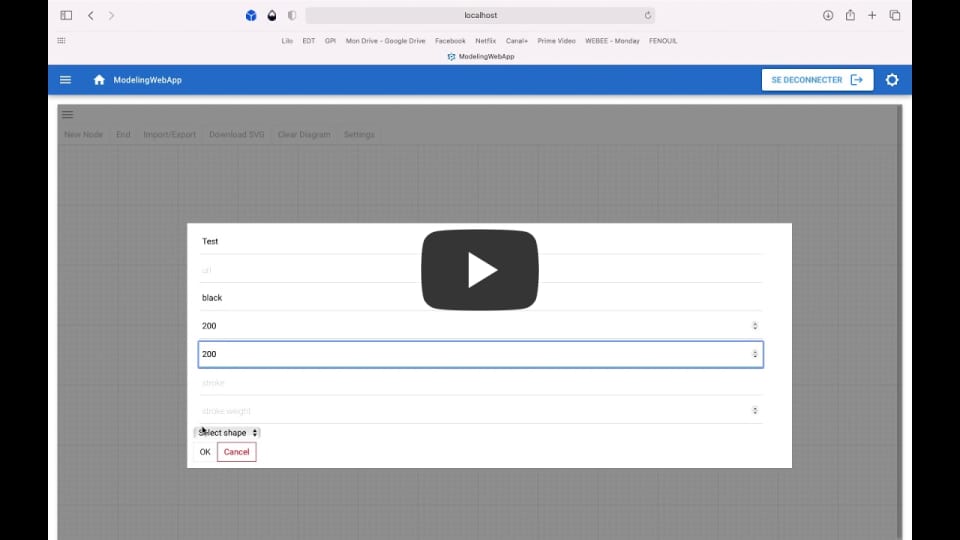Open the WEBEE - Monday bookmark
The height and width of the screenshot is (540, 960).
612,41
